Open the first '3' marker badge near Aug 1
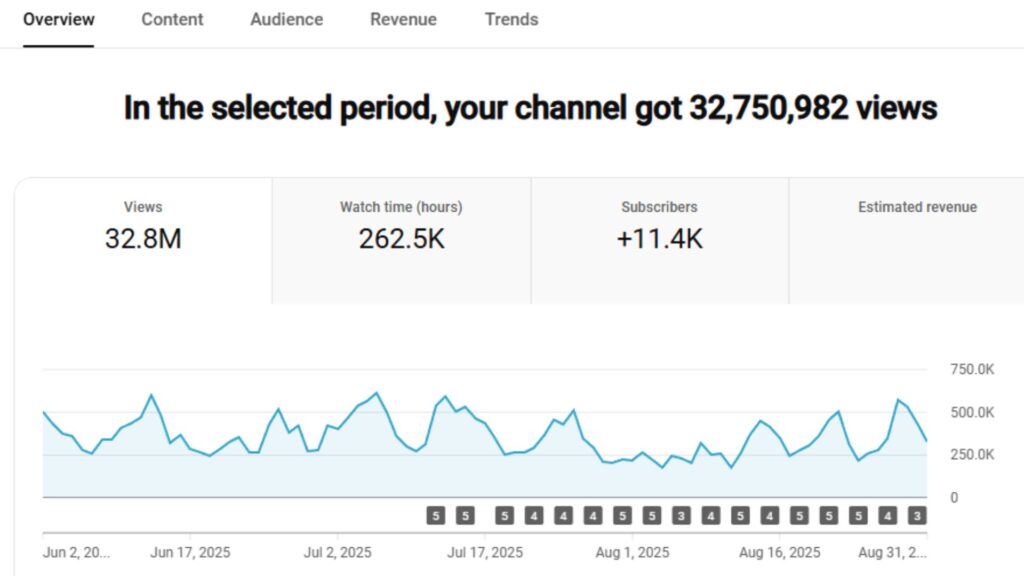The height and width of the screenshot is (576, 1024). coord(681,516)
